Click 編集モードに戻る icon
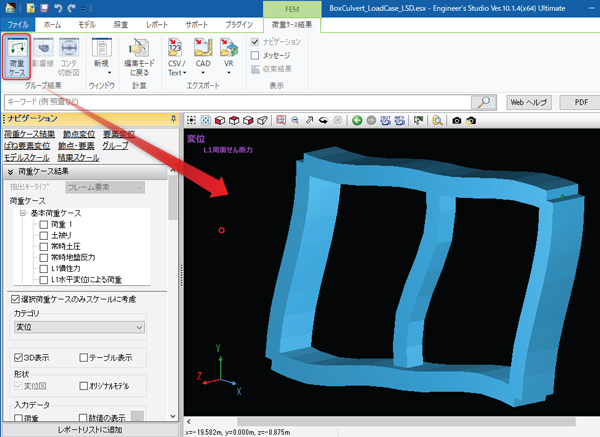The image size is (600, 437). tap(139, 57)
